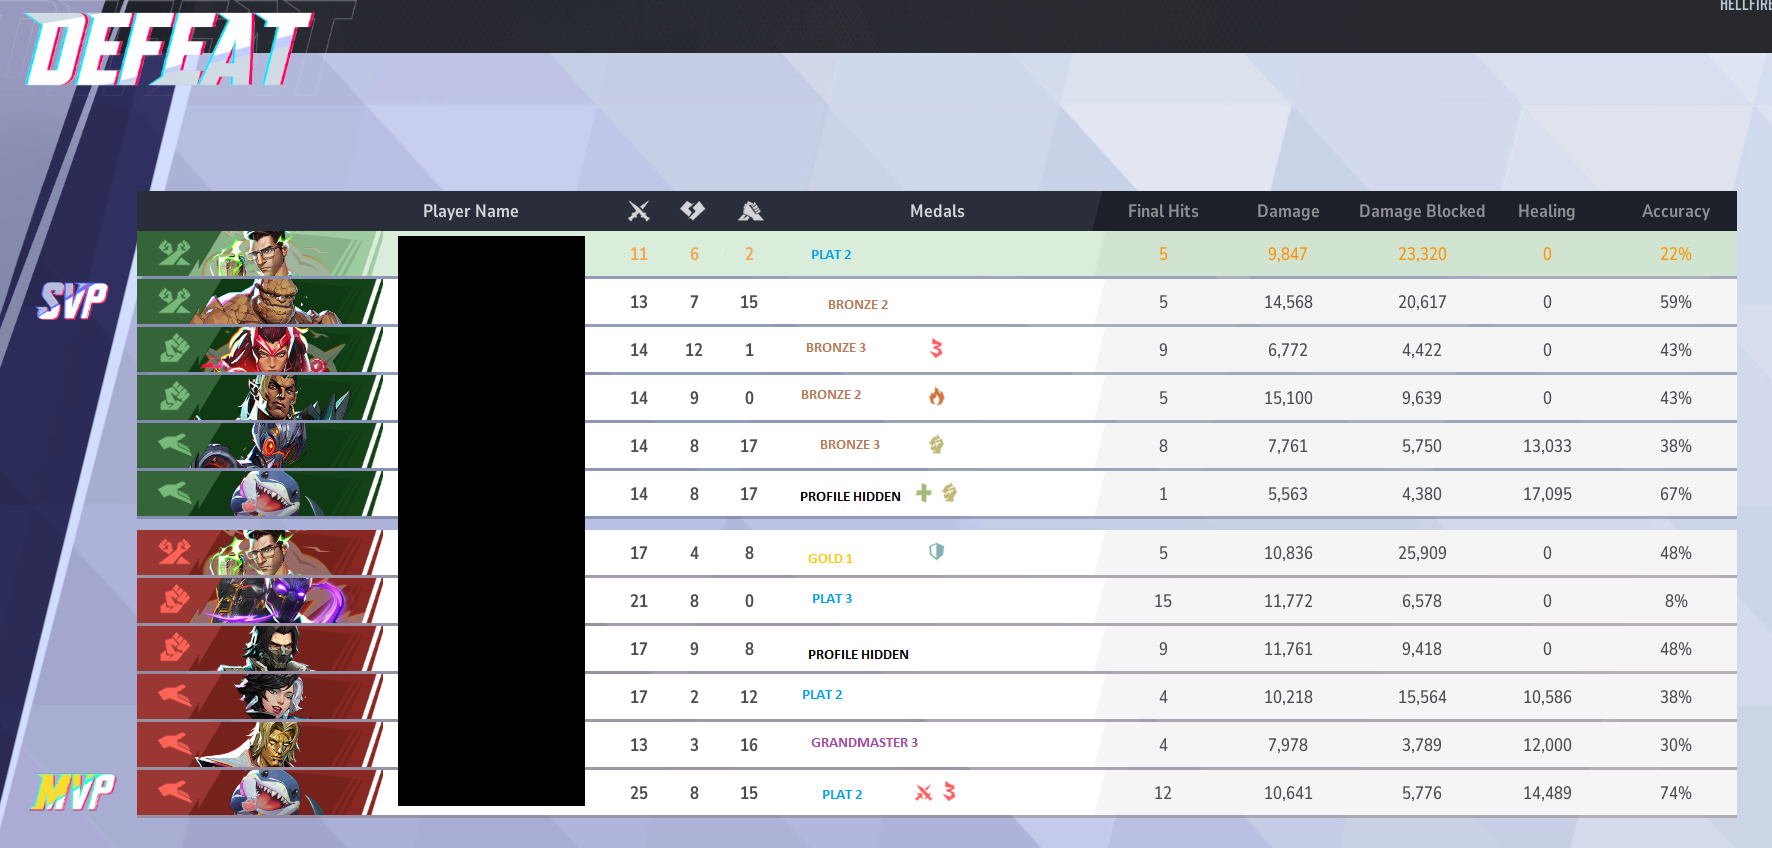
Task: Click the PLAT 3 rank label
Action: pos(832,598)
